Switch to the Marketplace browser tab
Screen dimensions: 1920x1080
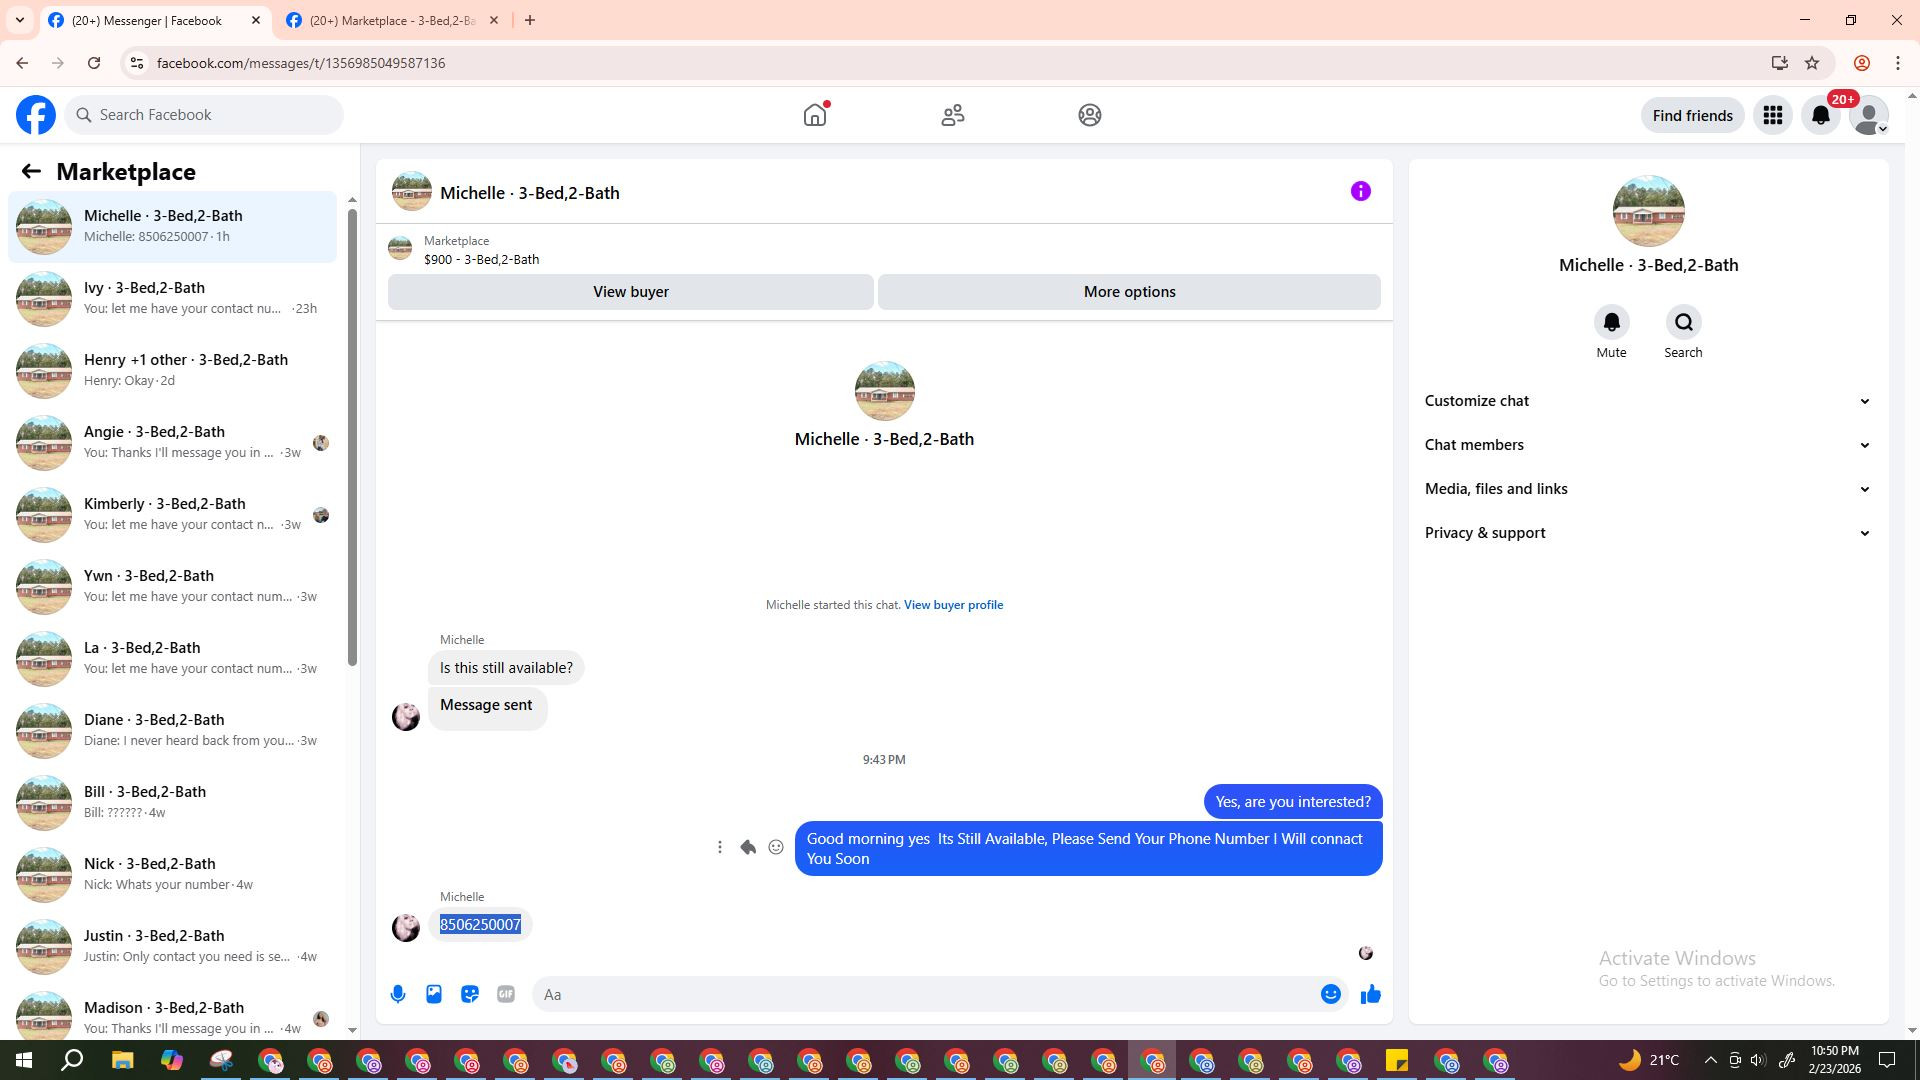click(x=392, y=20)
